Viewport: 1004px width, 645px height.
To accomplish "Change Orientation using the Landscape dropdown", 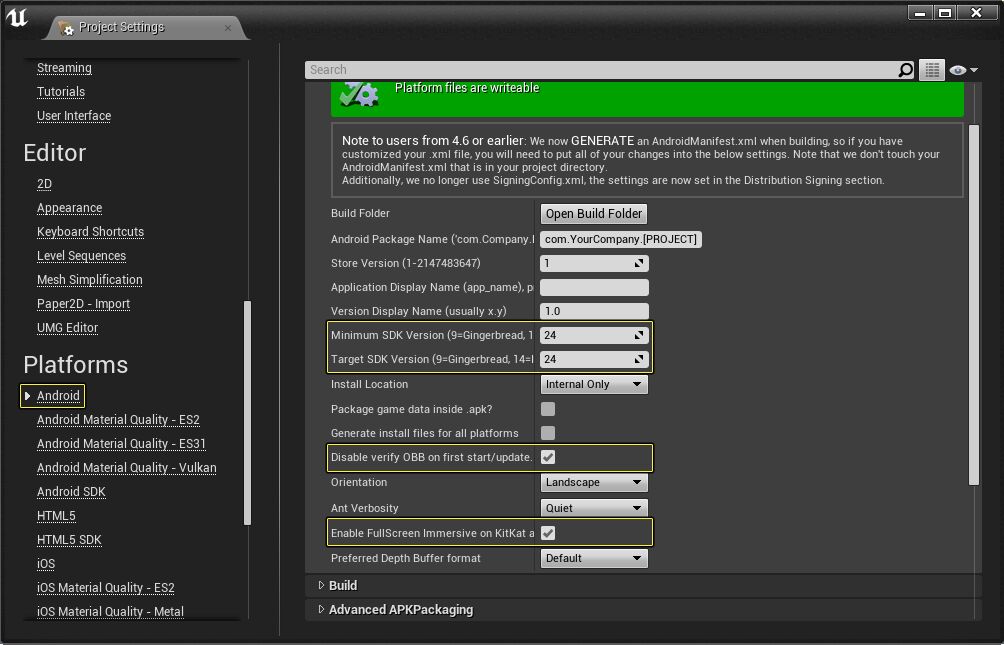I will tap(594, 482).
